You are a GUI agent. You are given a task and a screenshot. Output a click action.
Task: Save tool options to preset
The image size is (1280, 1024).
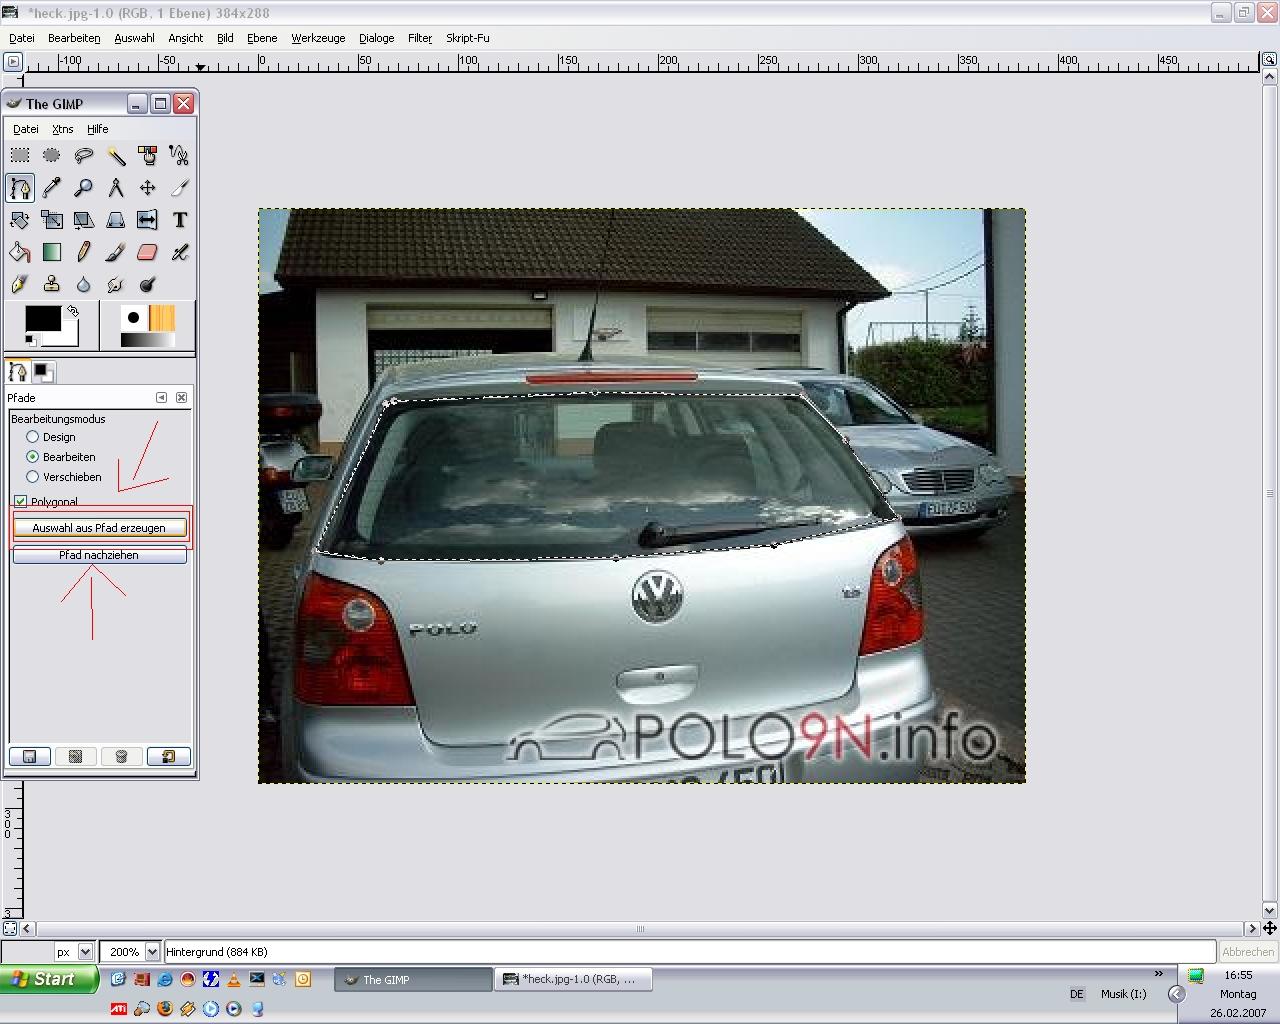(30, 757)
